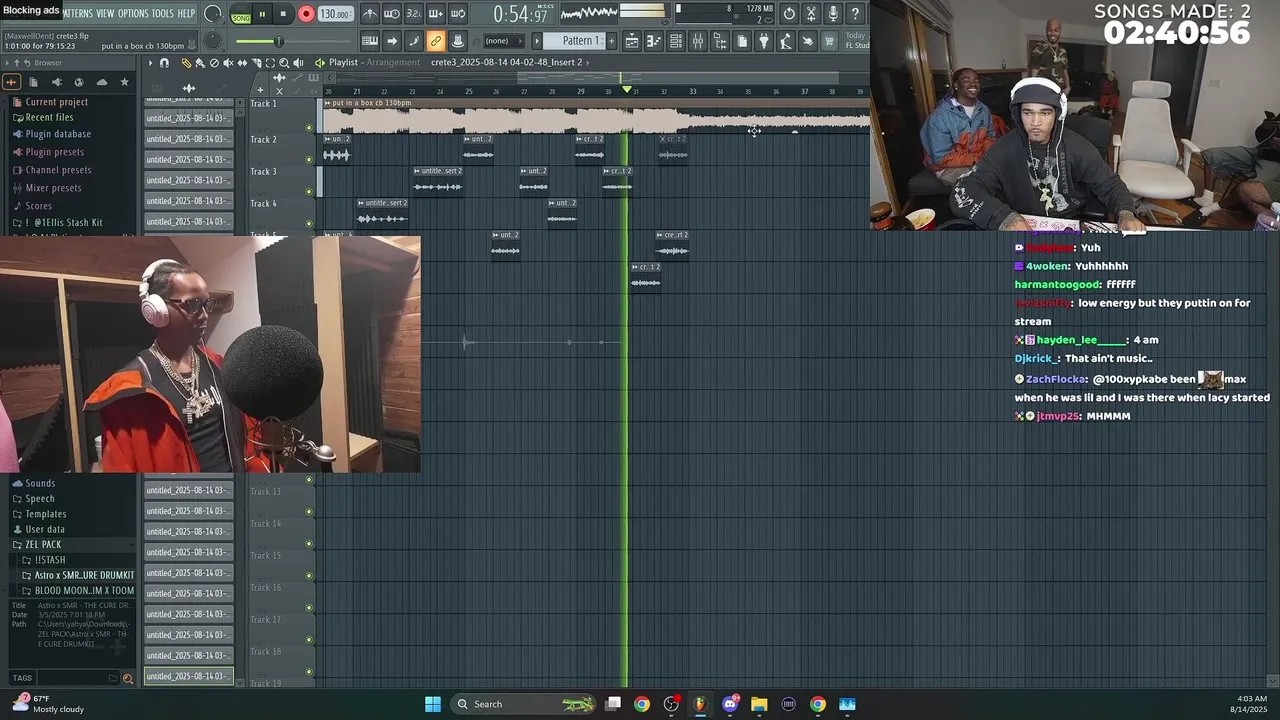
Task: Click the orange multilink to controllers icon
Action: [435, 41]
